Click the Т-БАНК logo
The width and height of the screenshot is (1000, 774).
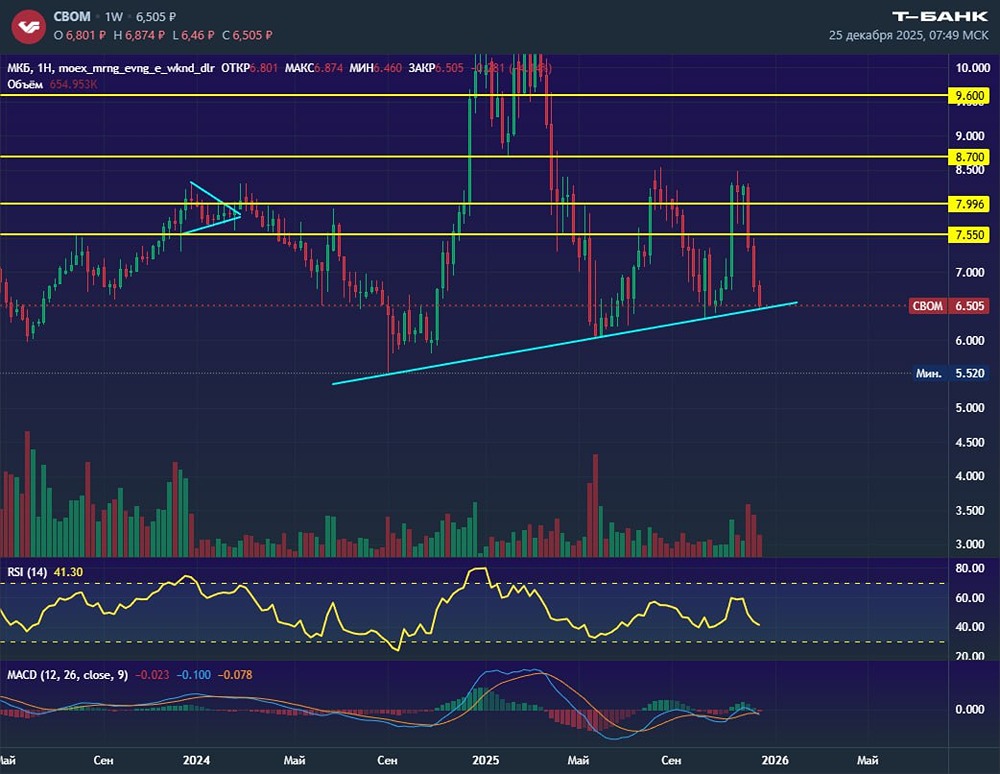940,17
